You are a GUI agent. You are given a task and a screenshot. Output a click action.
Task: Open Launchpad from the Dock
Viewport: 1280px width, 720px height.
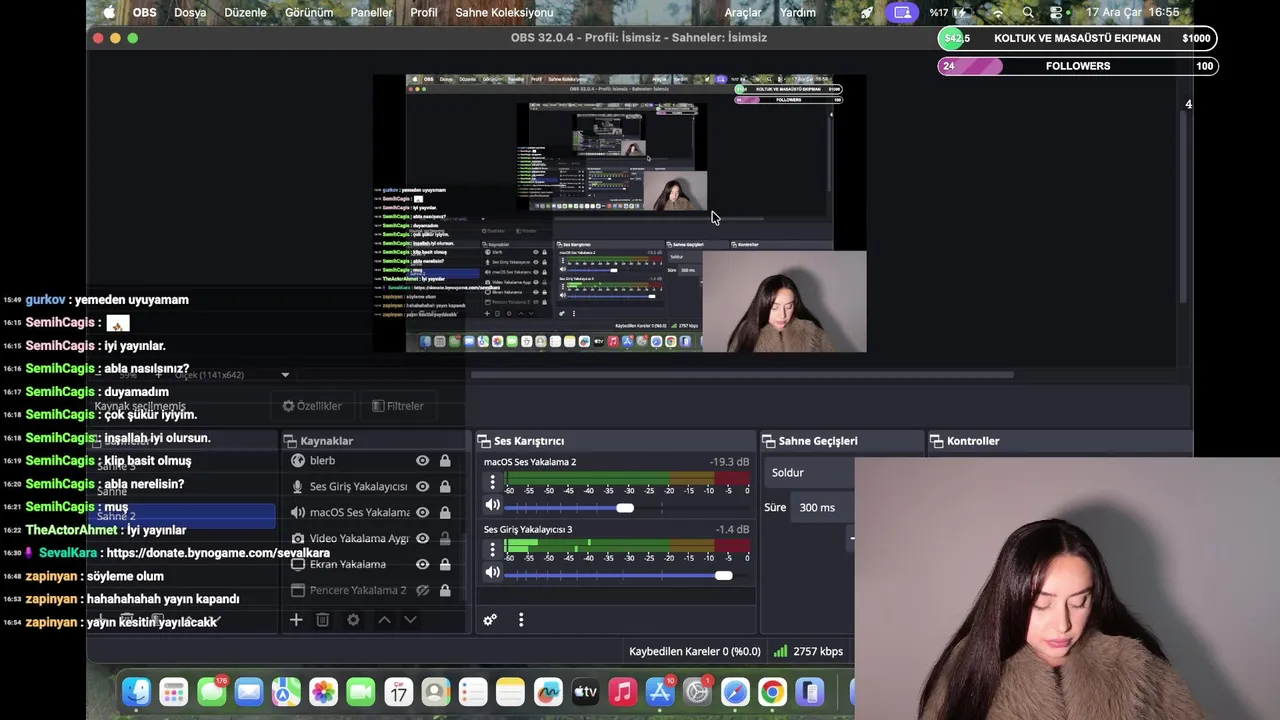coord(174,692)
